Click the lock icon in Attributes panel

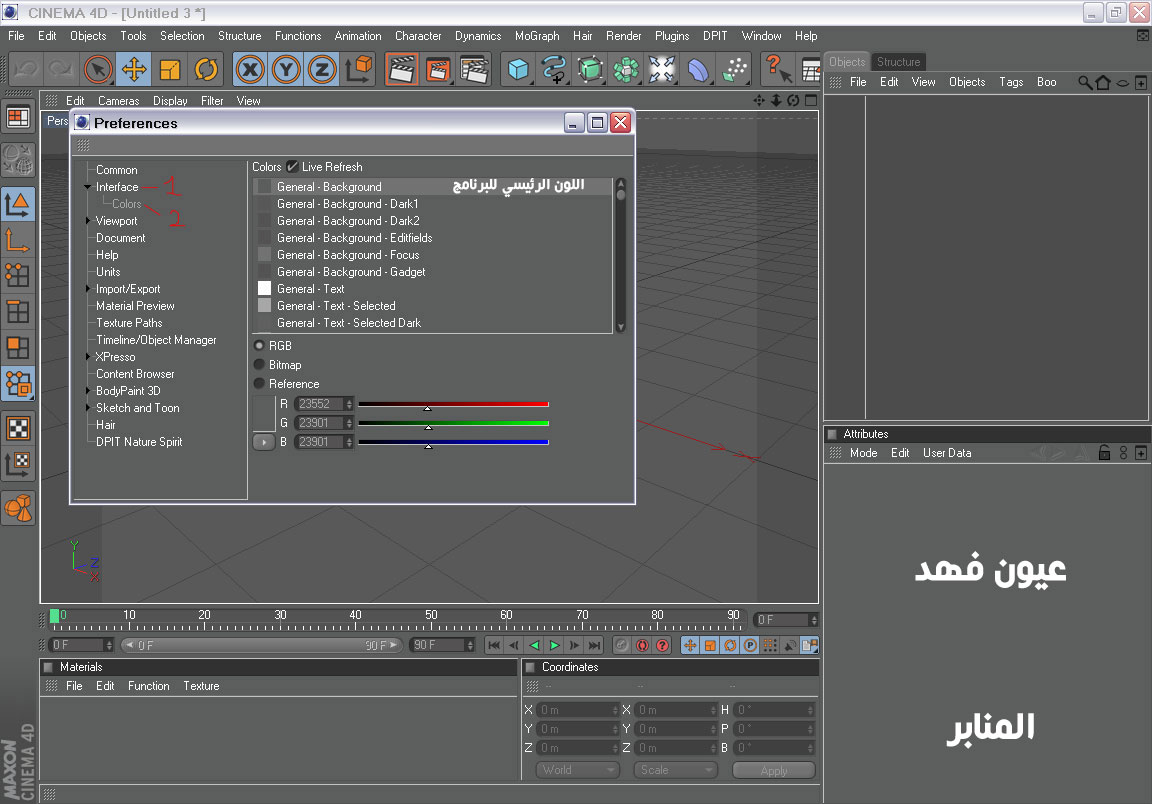click(1104, 453)
